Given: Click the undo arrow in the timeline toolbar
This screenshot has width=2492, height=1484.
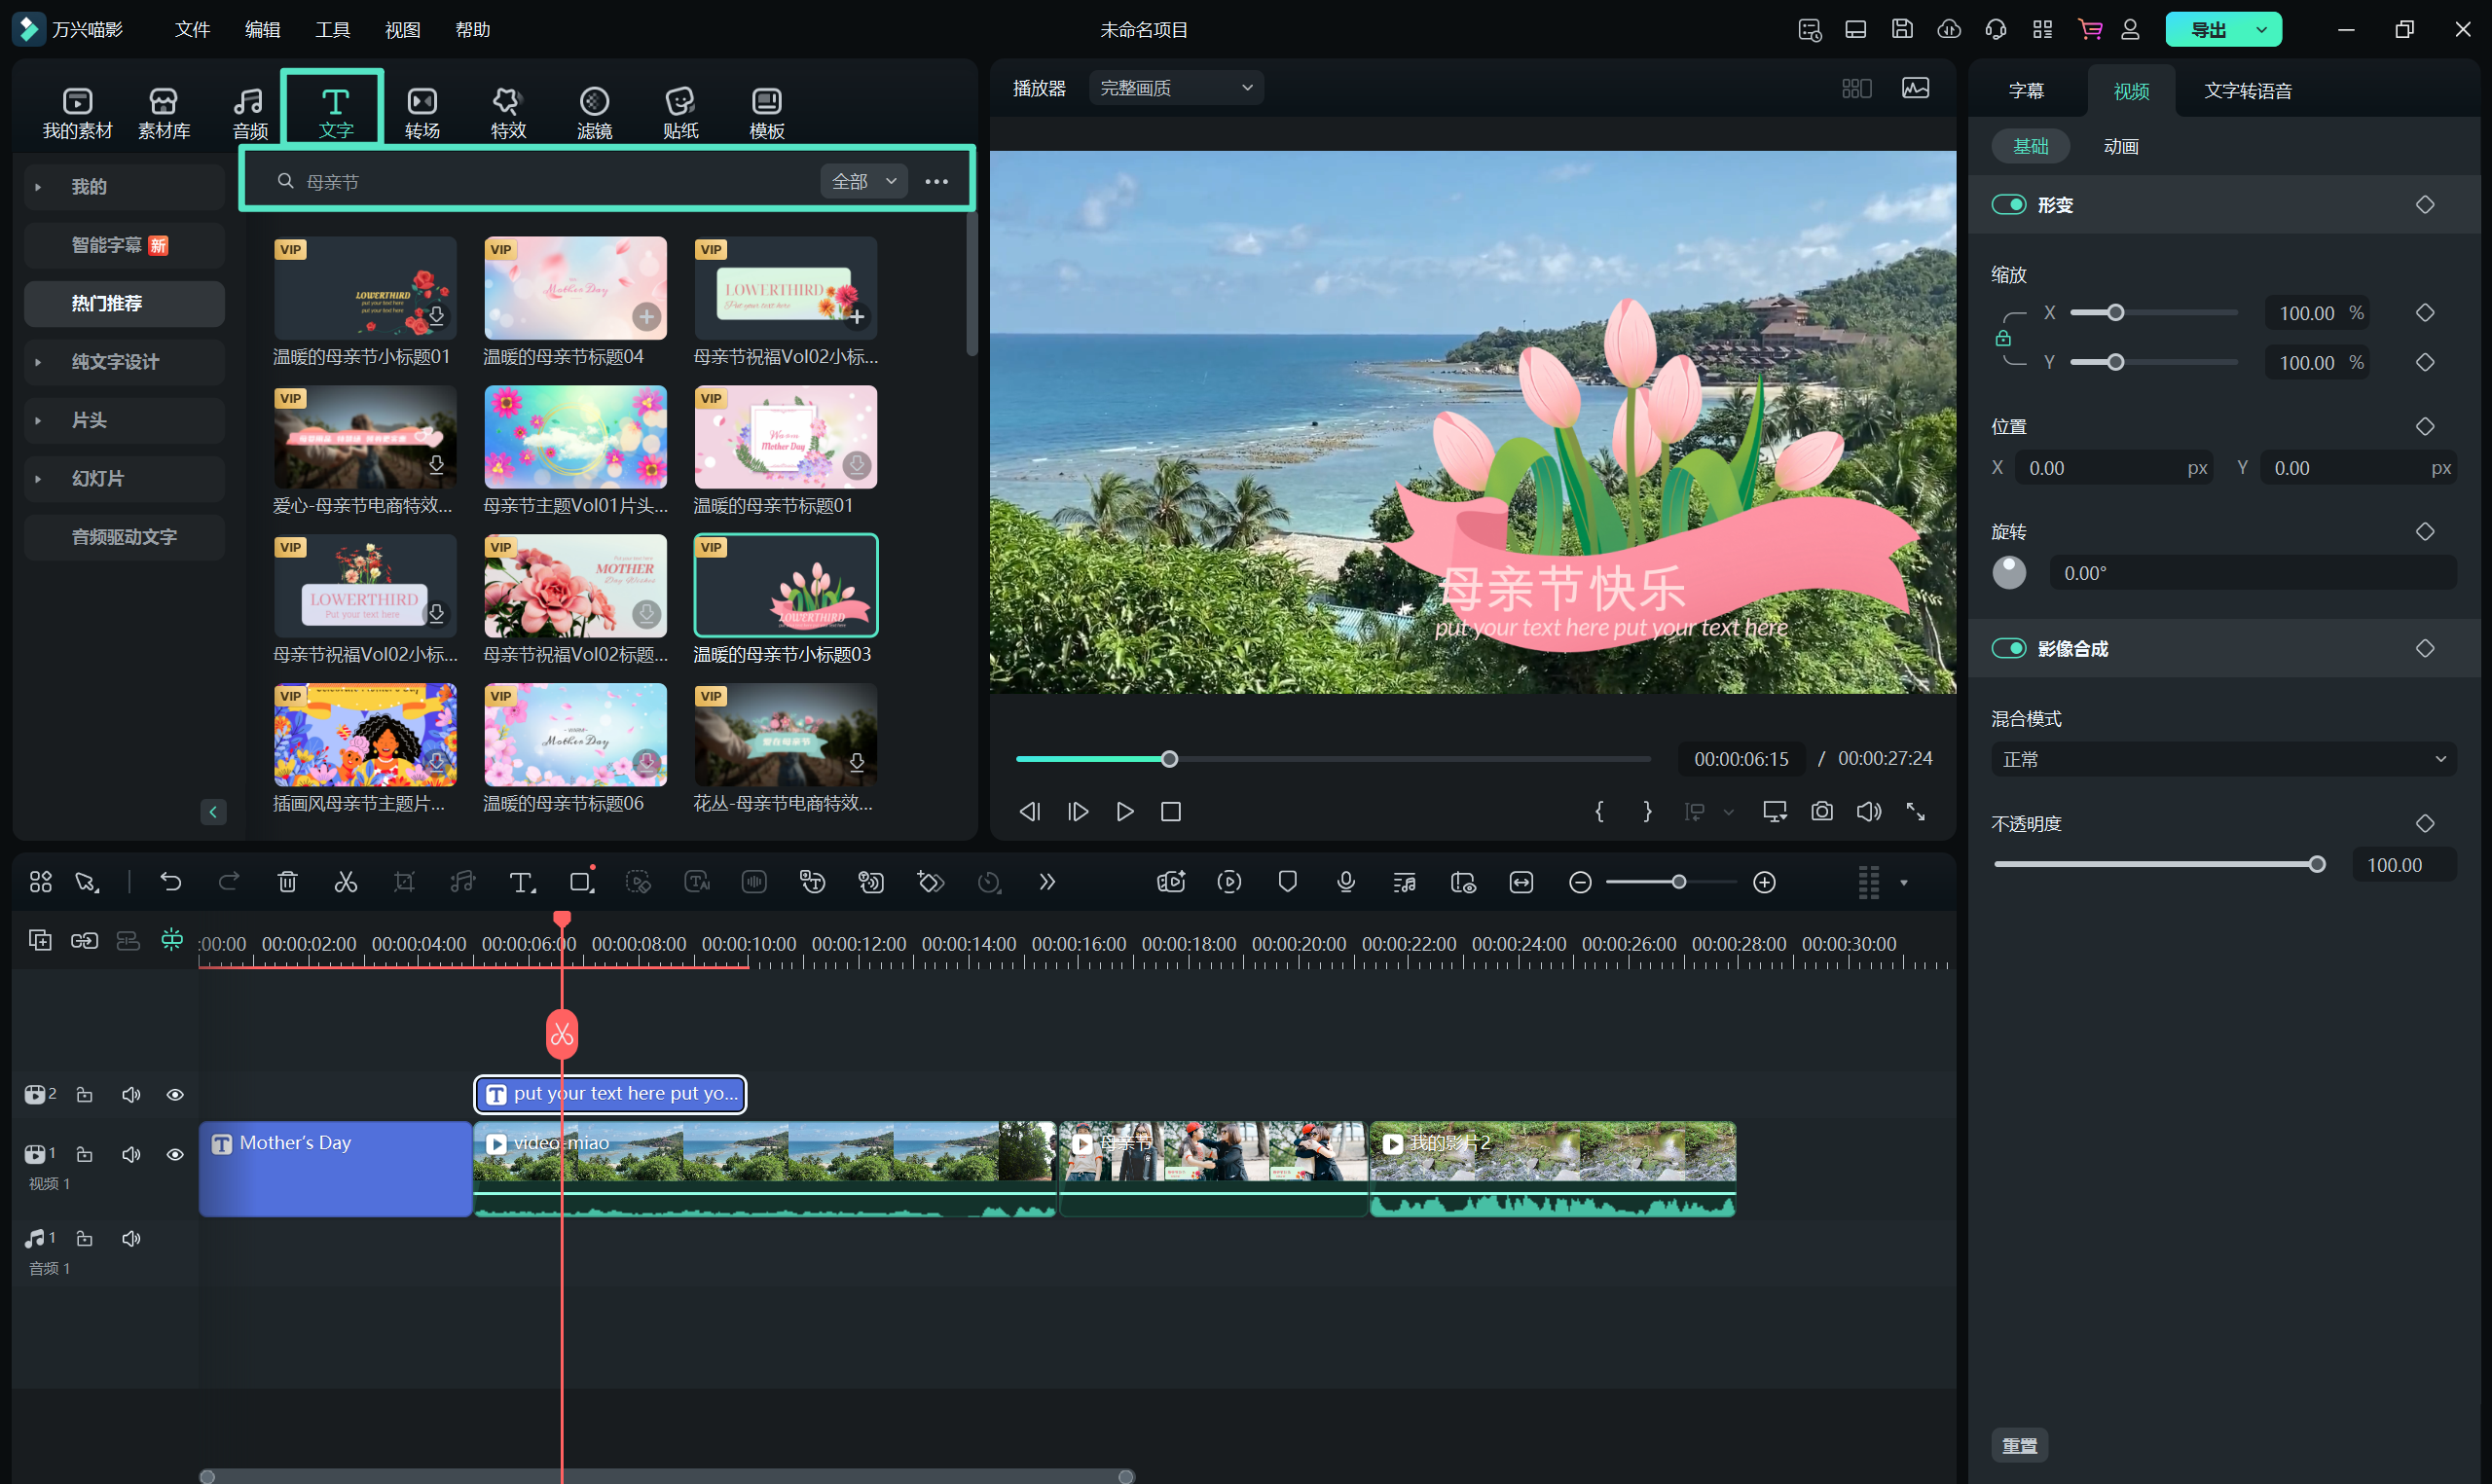Looking at the screenshot, I should [171, 882].
